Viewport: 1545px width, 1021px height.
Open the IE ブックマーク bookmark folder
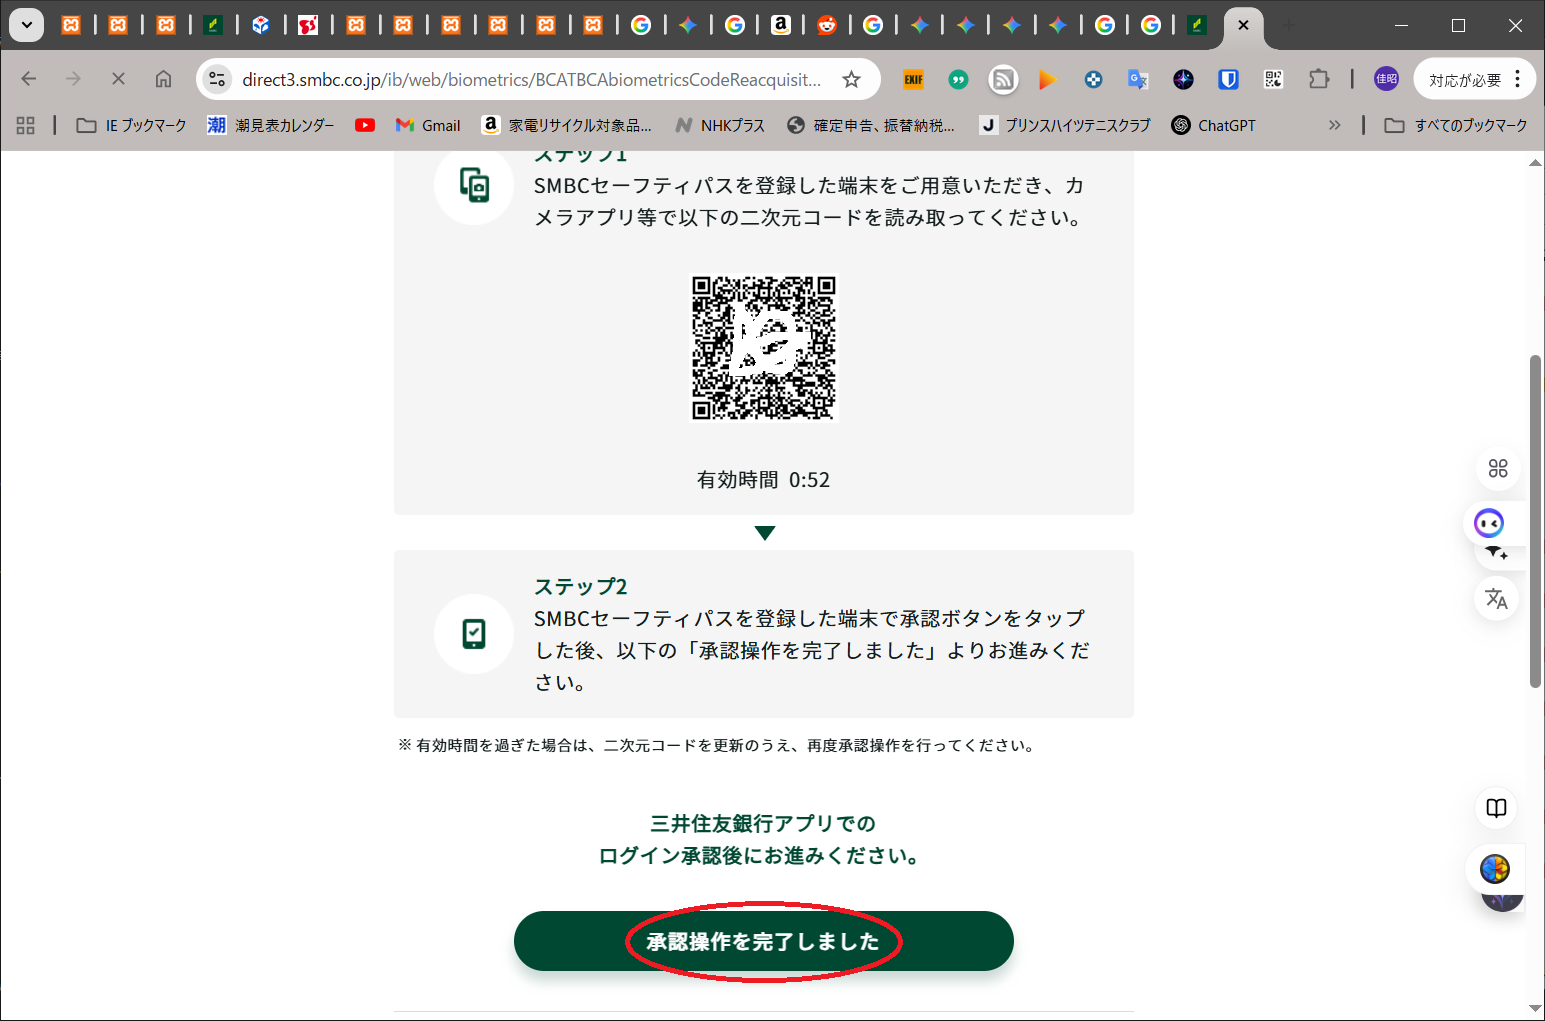[132, 125]
